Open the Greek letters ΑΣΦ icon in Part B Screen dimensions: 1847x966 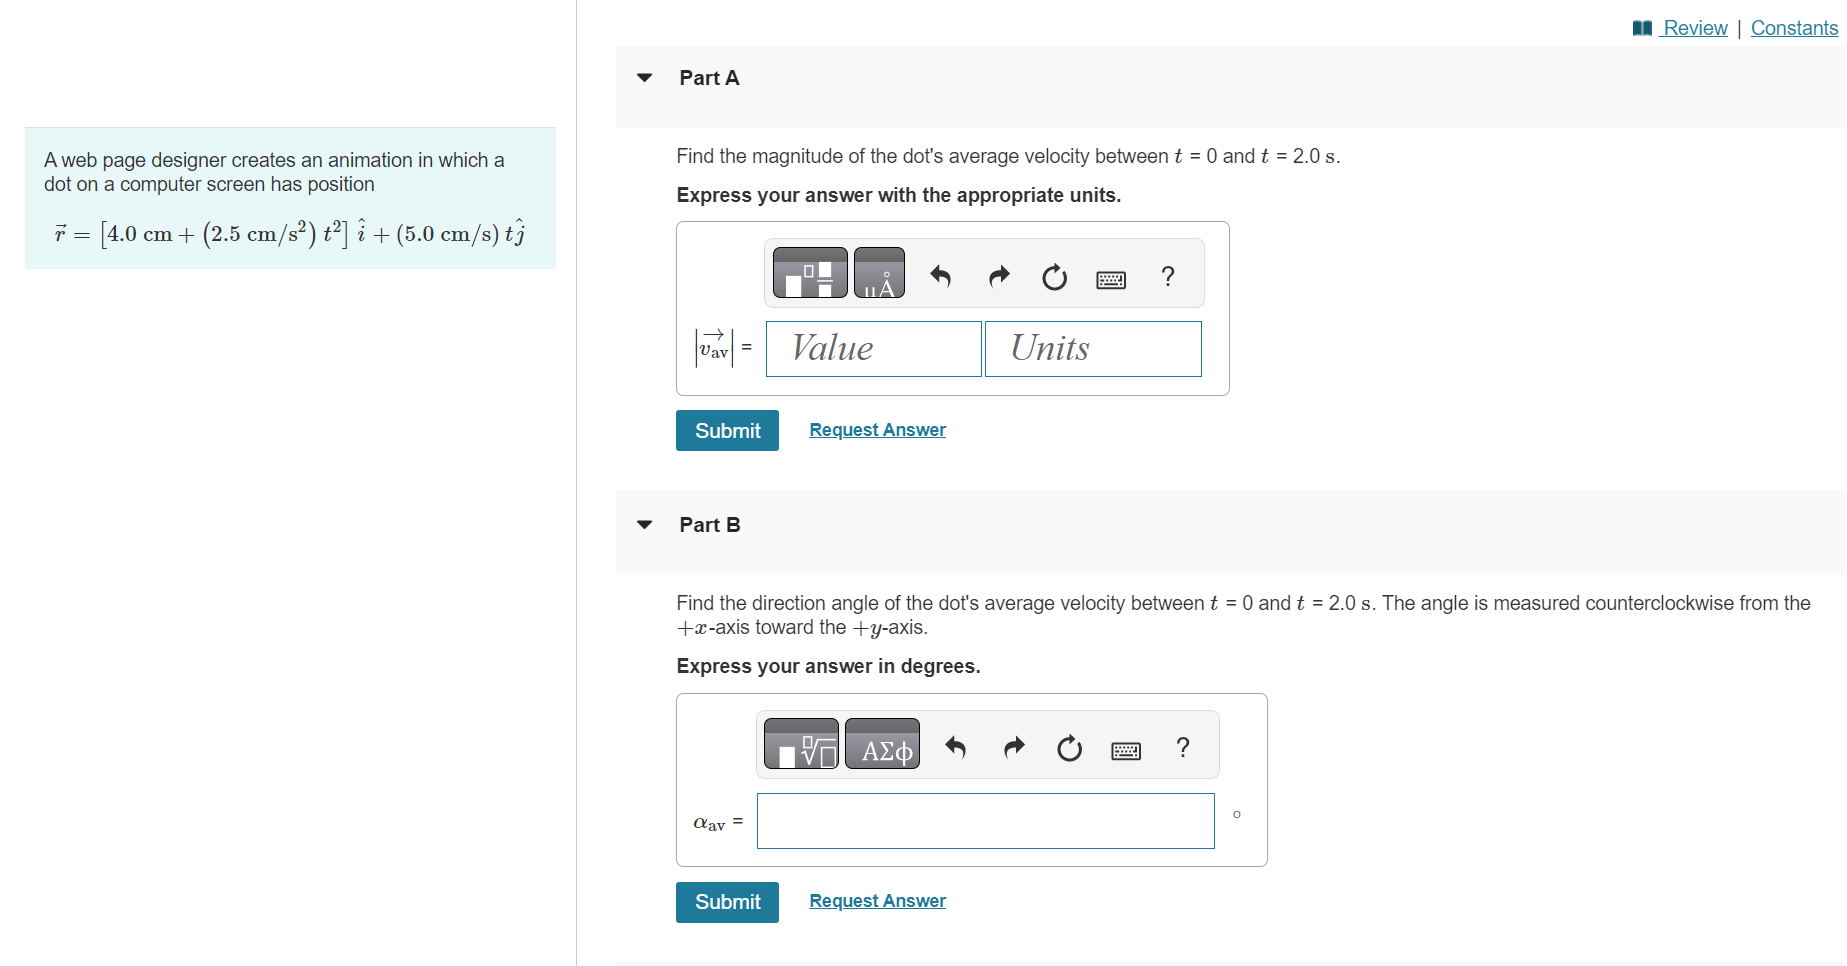click(883, 745)
